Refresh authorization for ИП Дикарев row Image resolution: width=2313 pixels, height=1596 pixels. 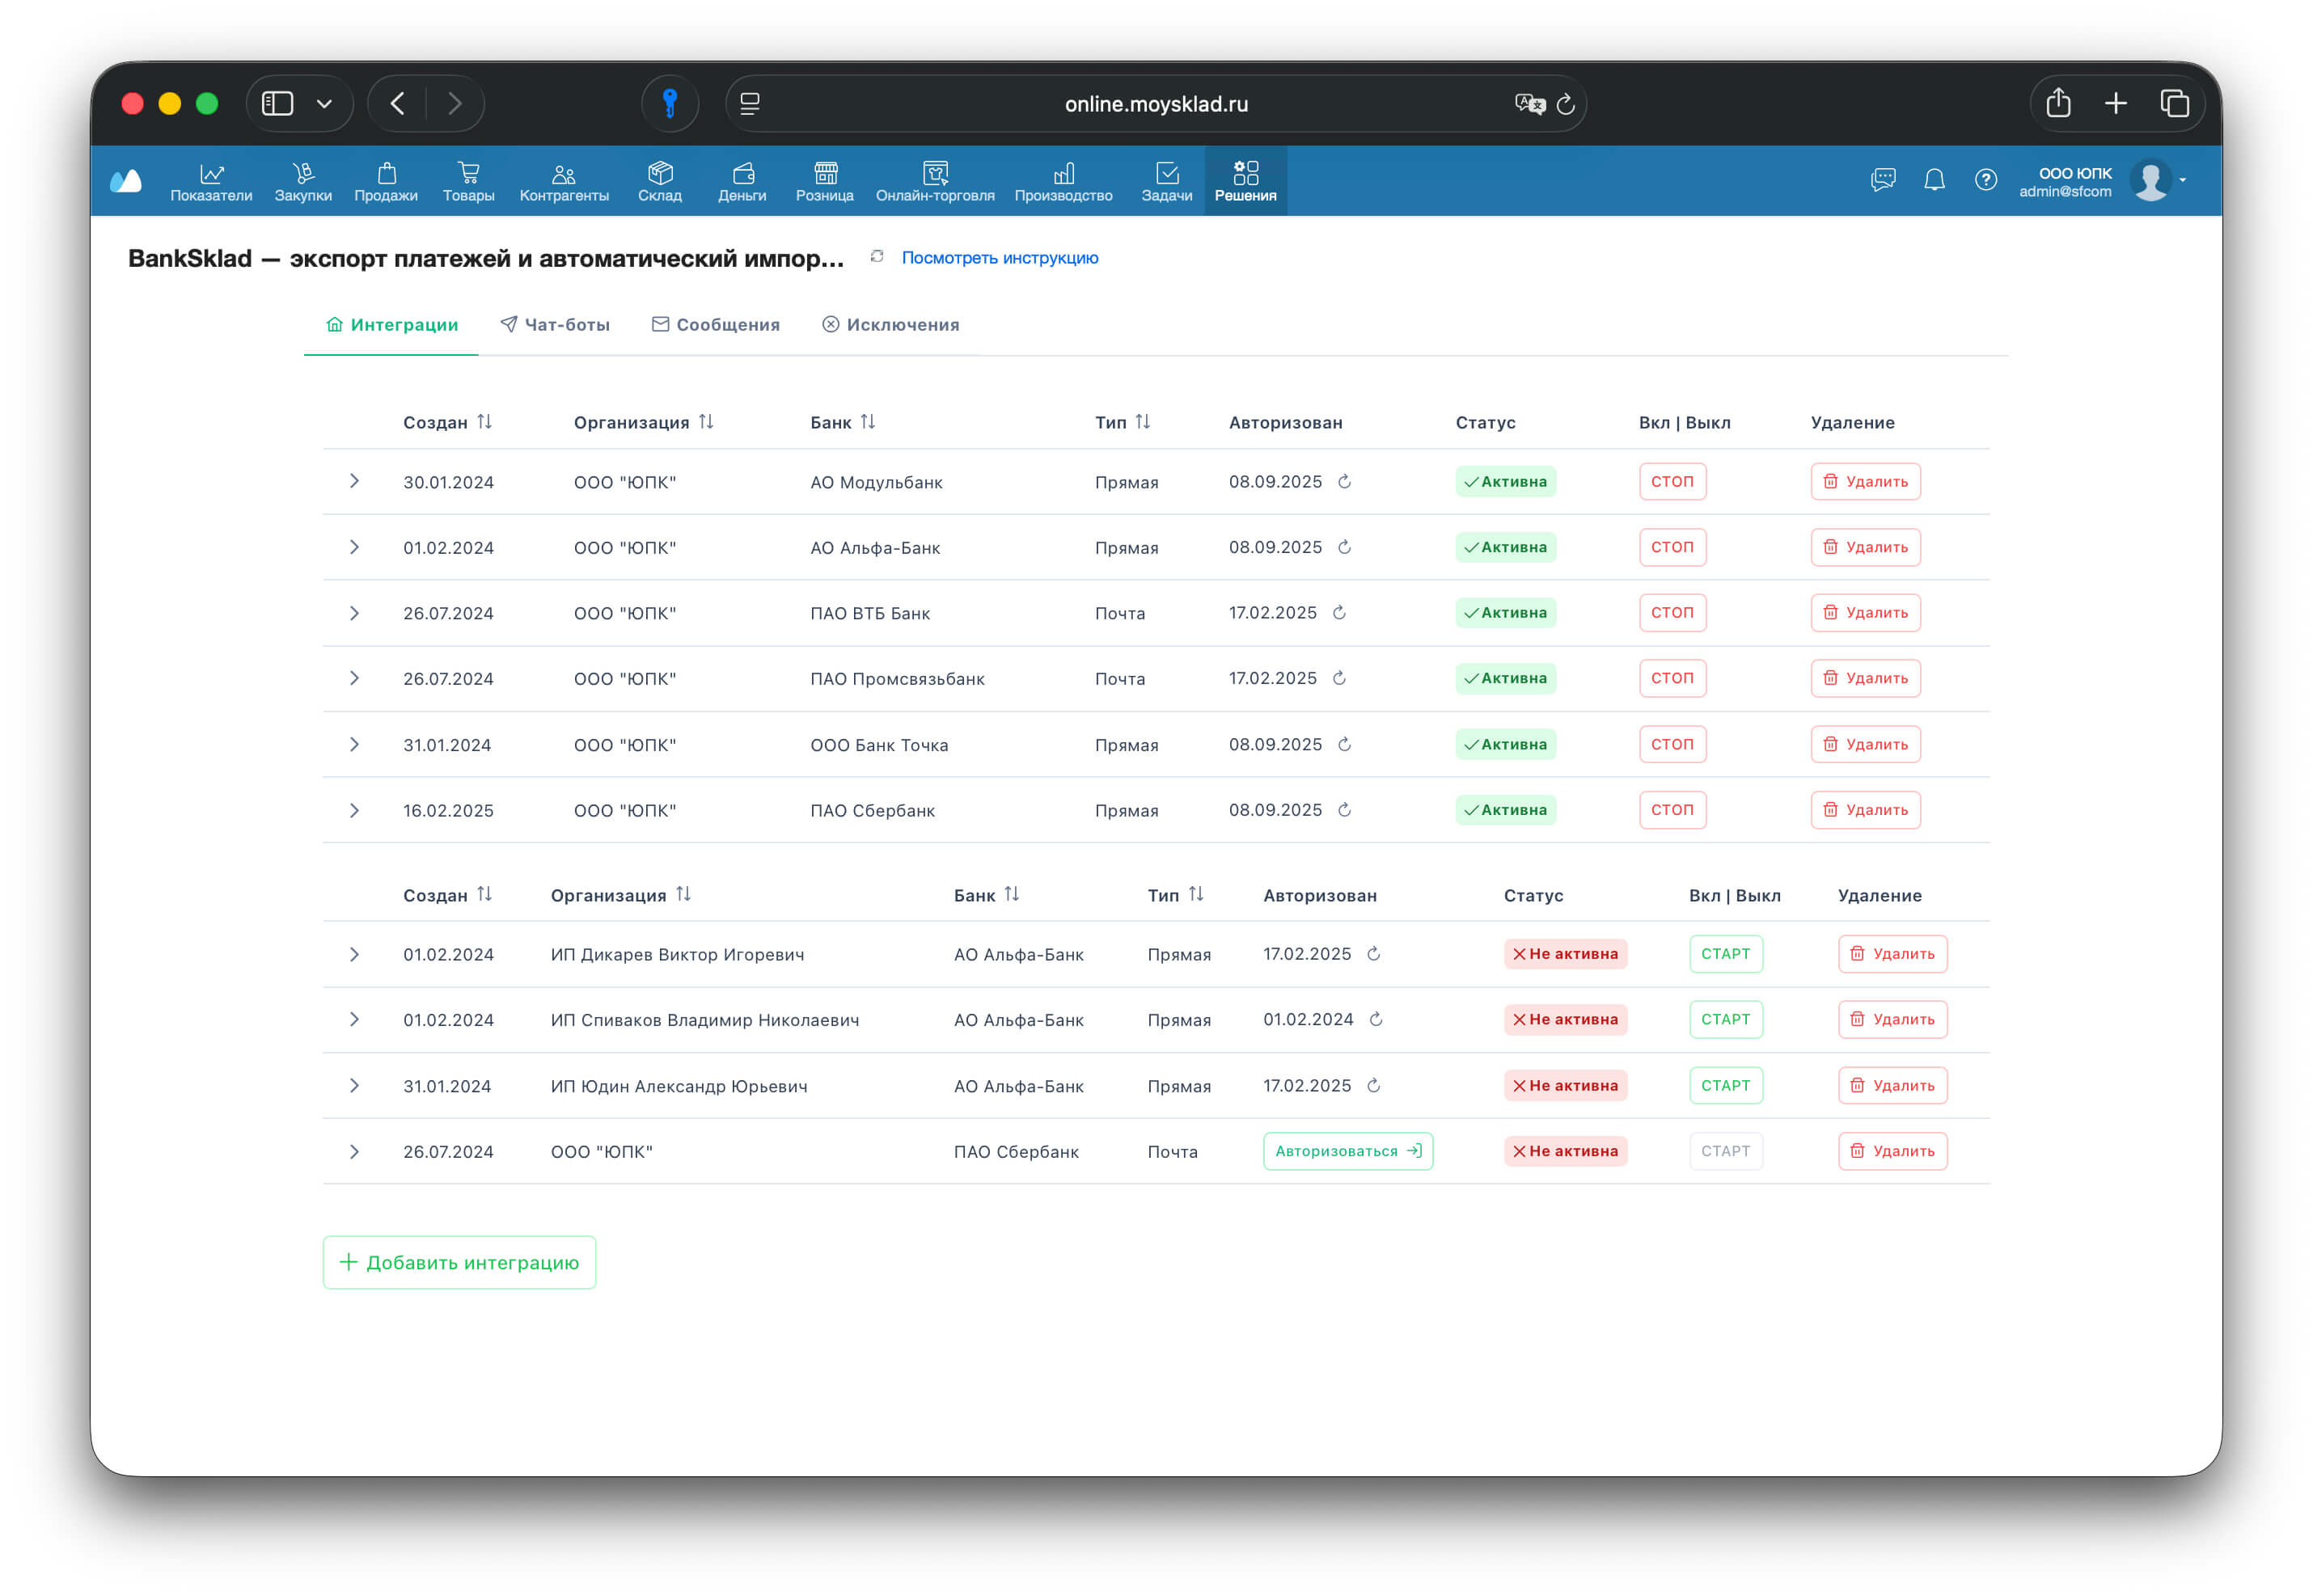(x=1374, y=955)
